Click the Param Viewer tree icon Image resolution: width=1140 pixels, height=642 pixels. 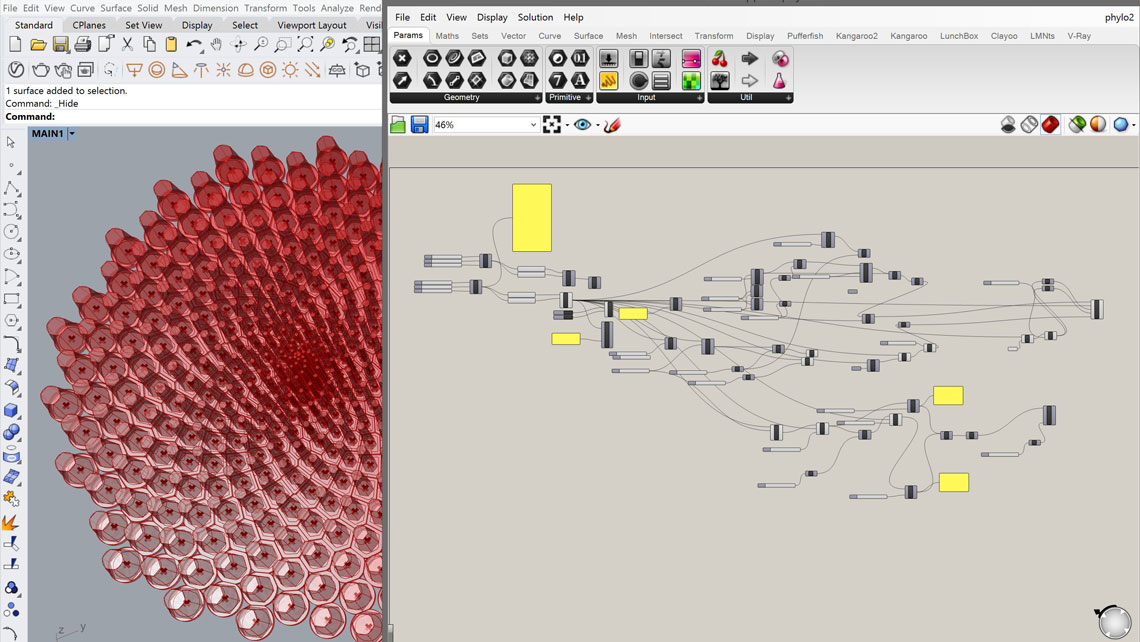click(720, 80)
